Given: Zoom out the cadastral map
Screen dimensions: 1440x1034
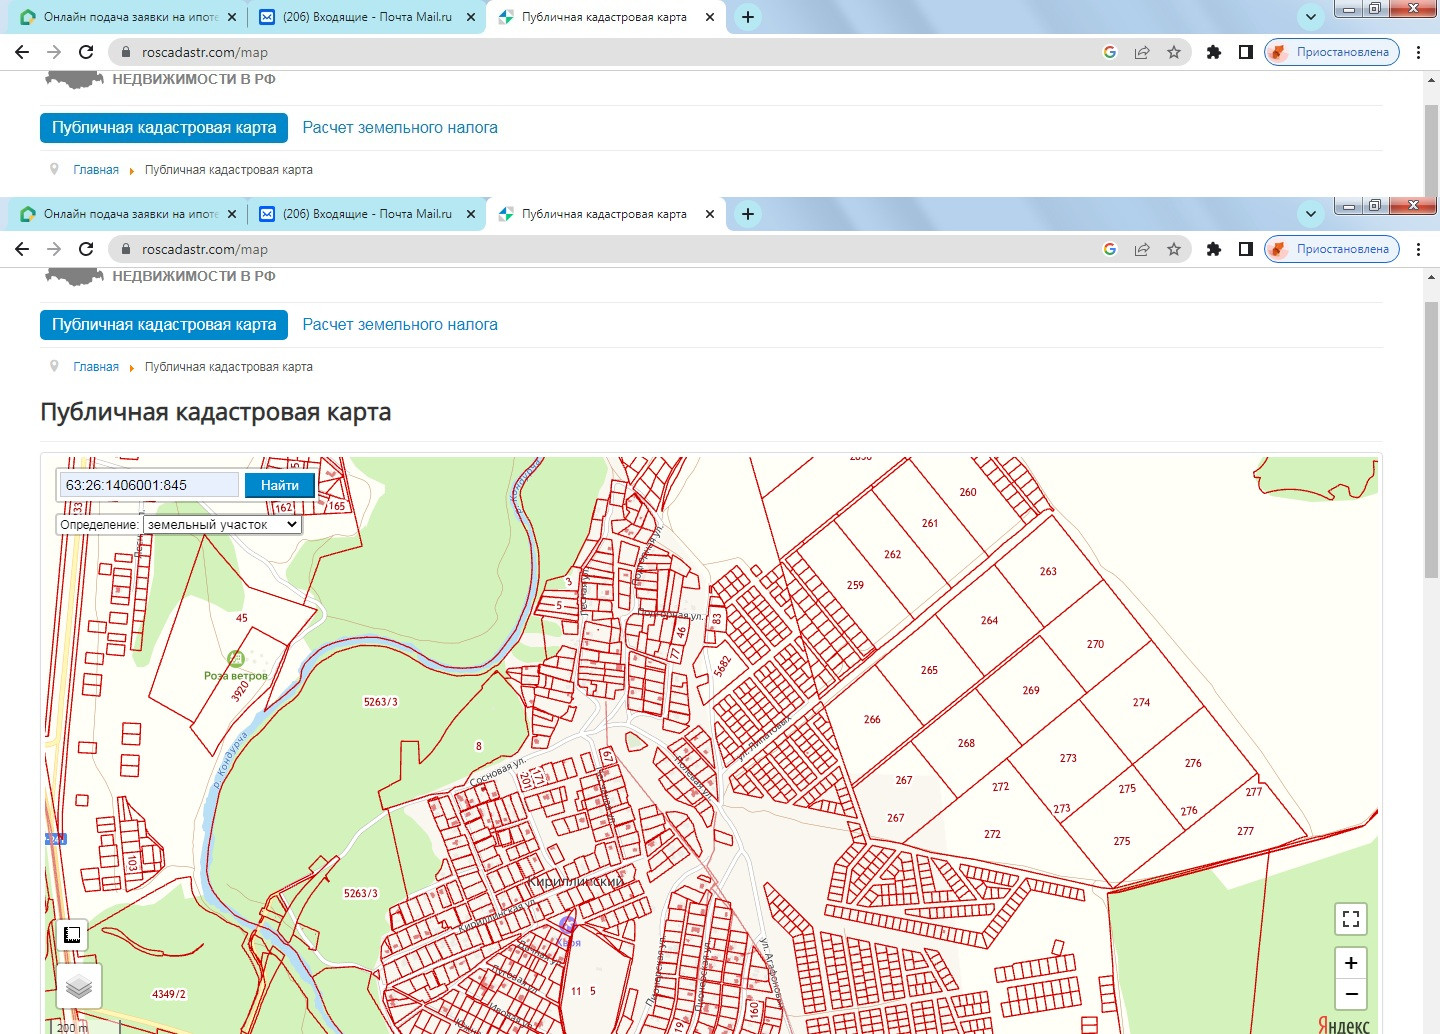Looking at the screenshot, I should pos(1350,994).
